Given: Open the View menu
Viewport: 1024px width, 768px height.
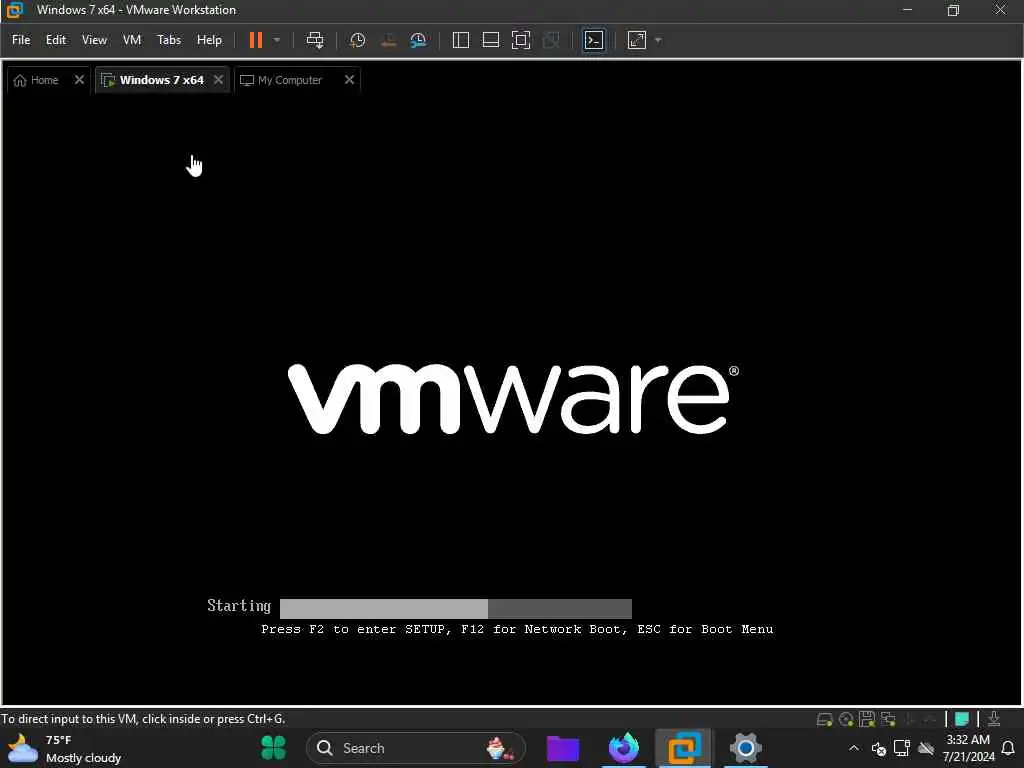Looking at the screenshot, I should pos(94,40).
